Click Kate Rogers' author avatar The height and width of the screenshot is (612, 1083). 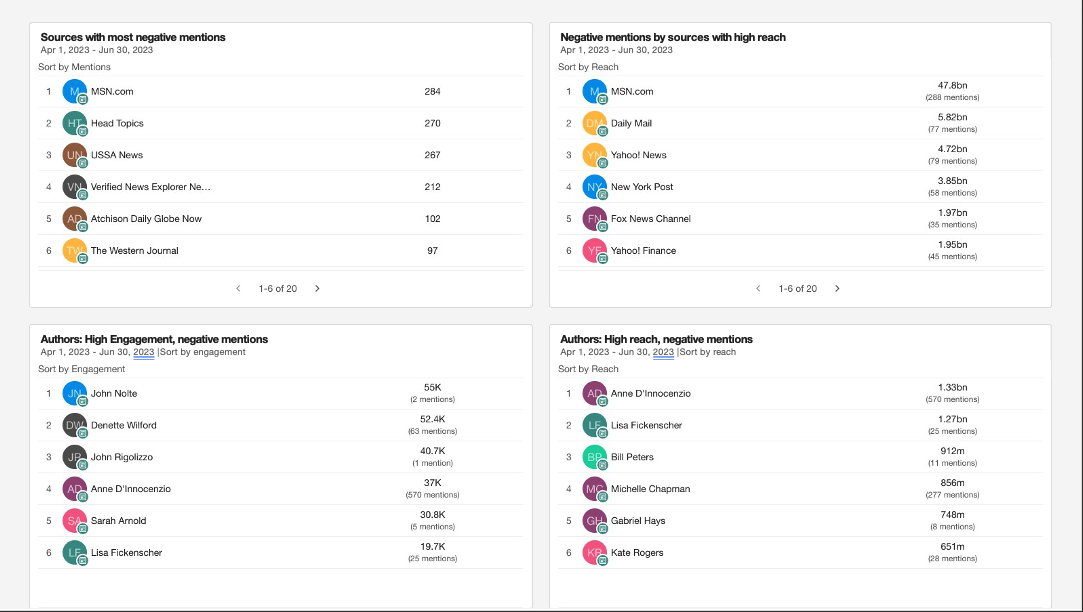pos(595,553)
